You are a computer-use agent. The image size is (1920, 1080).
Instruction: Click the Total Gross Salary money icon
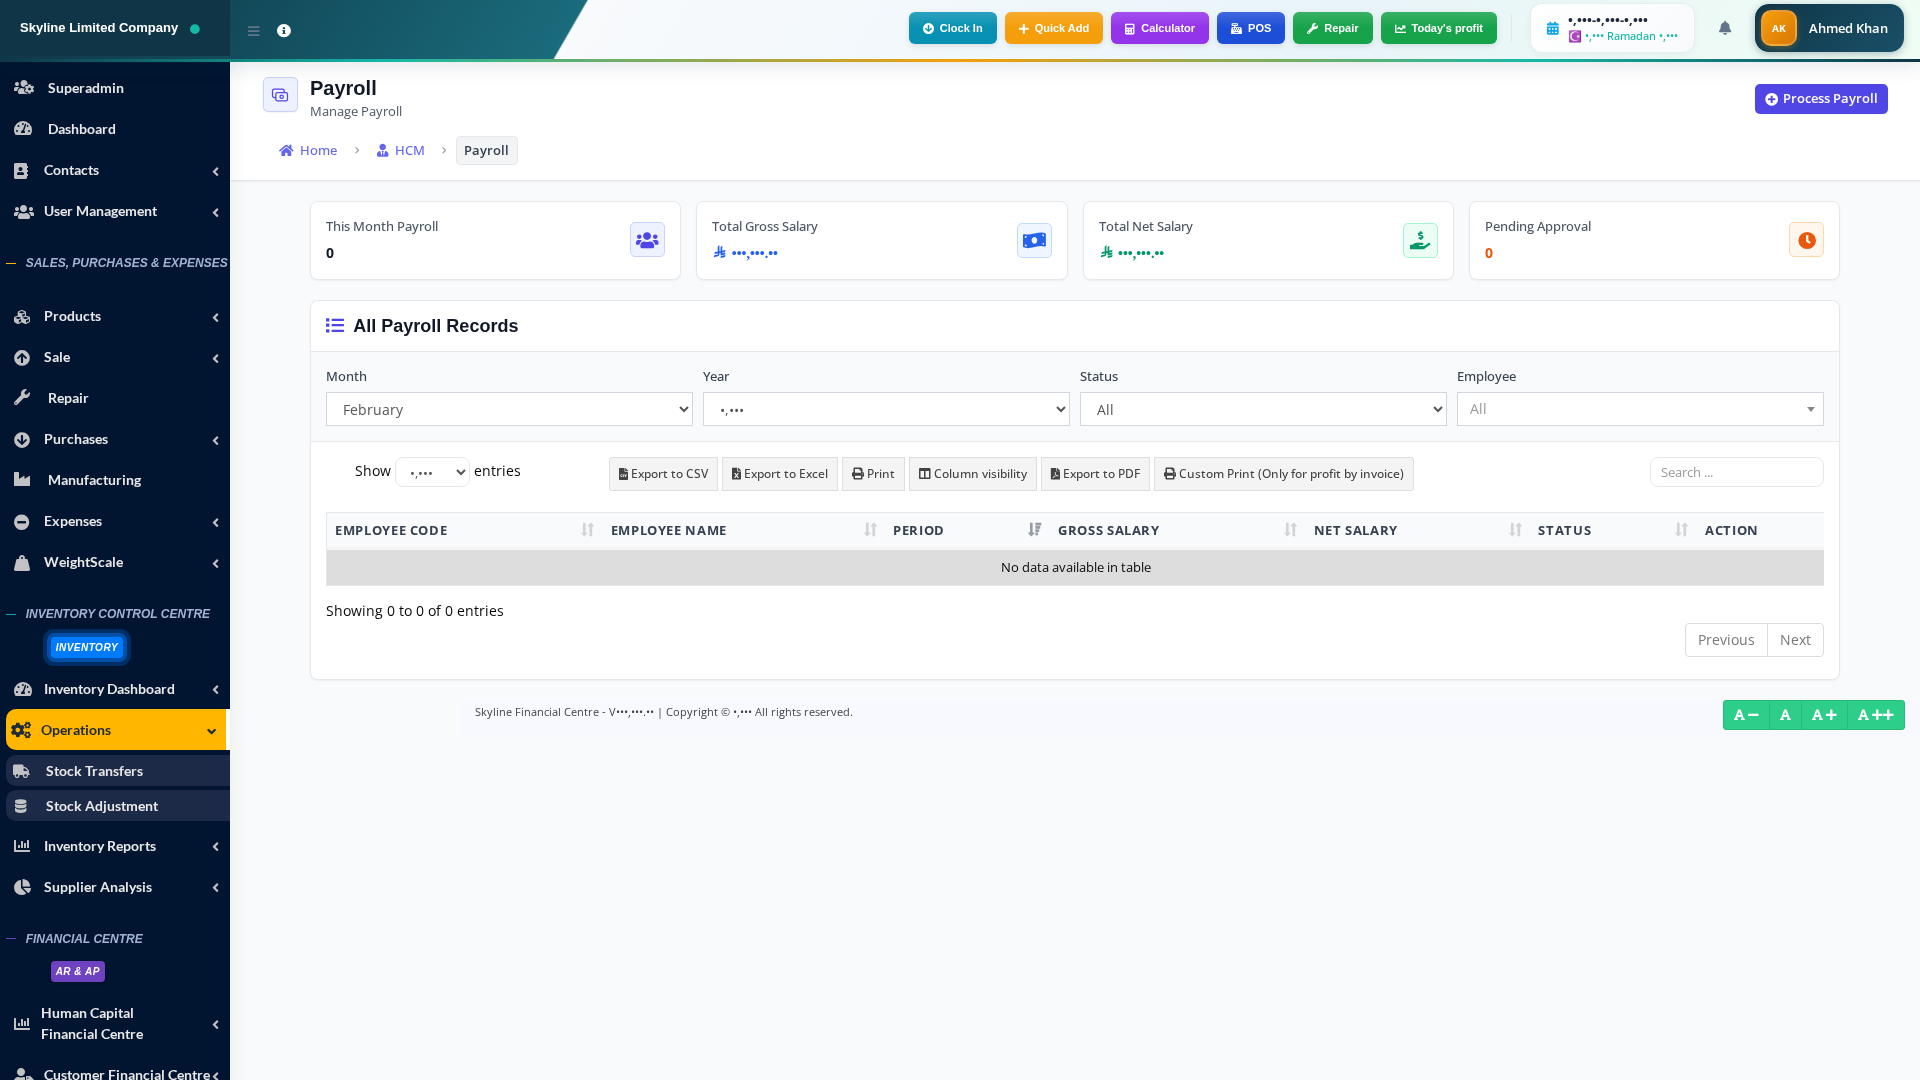click(1034, 240)
